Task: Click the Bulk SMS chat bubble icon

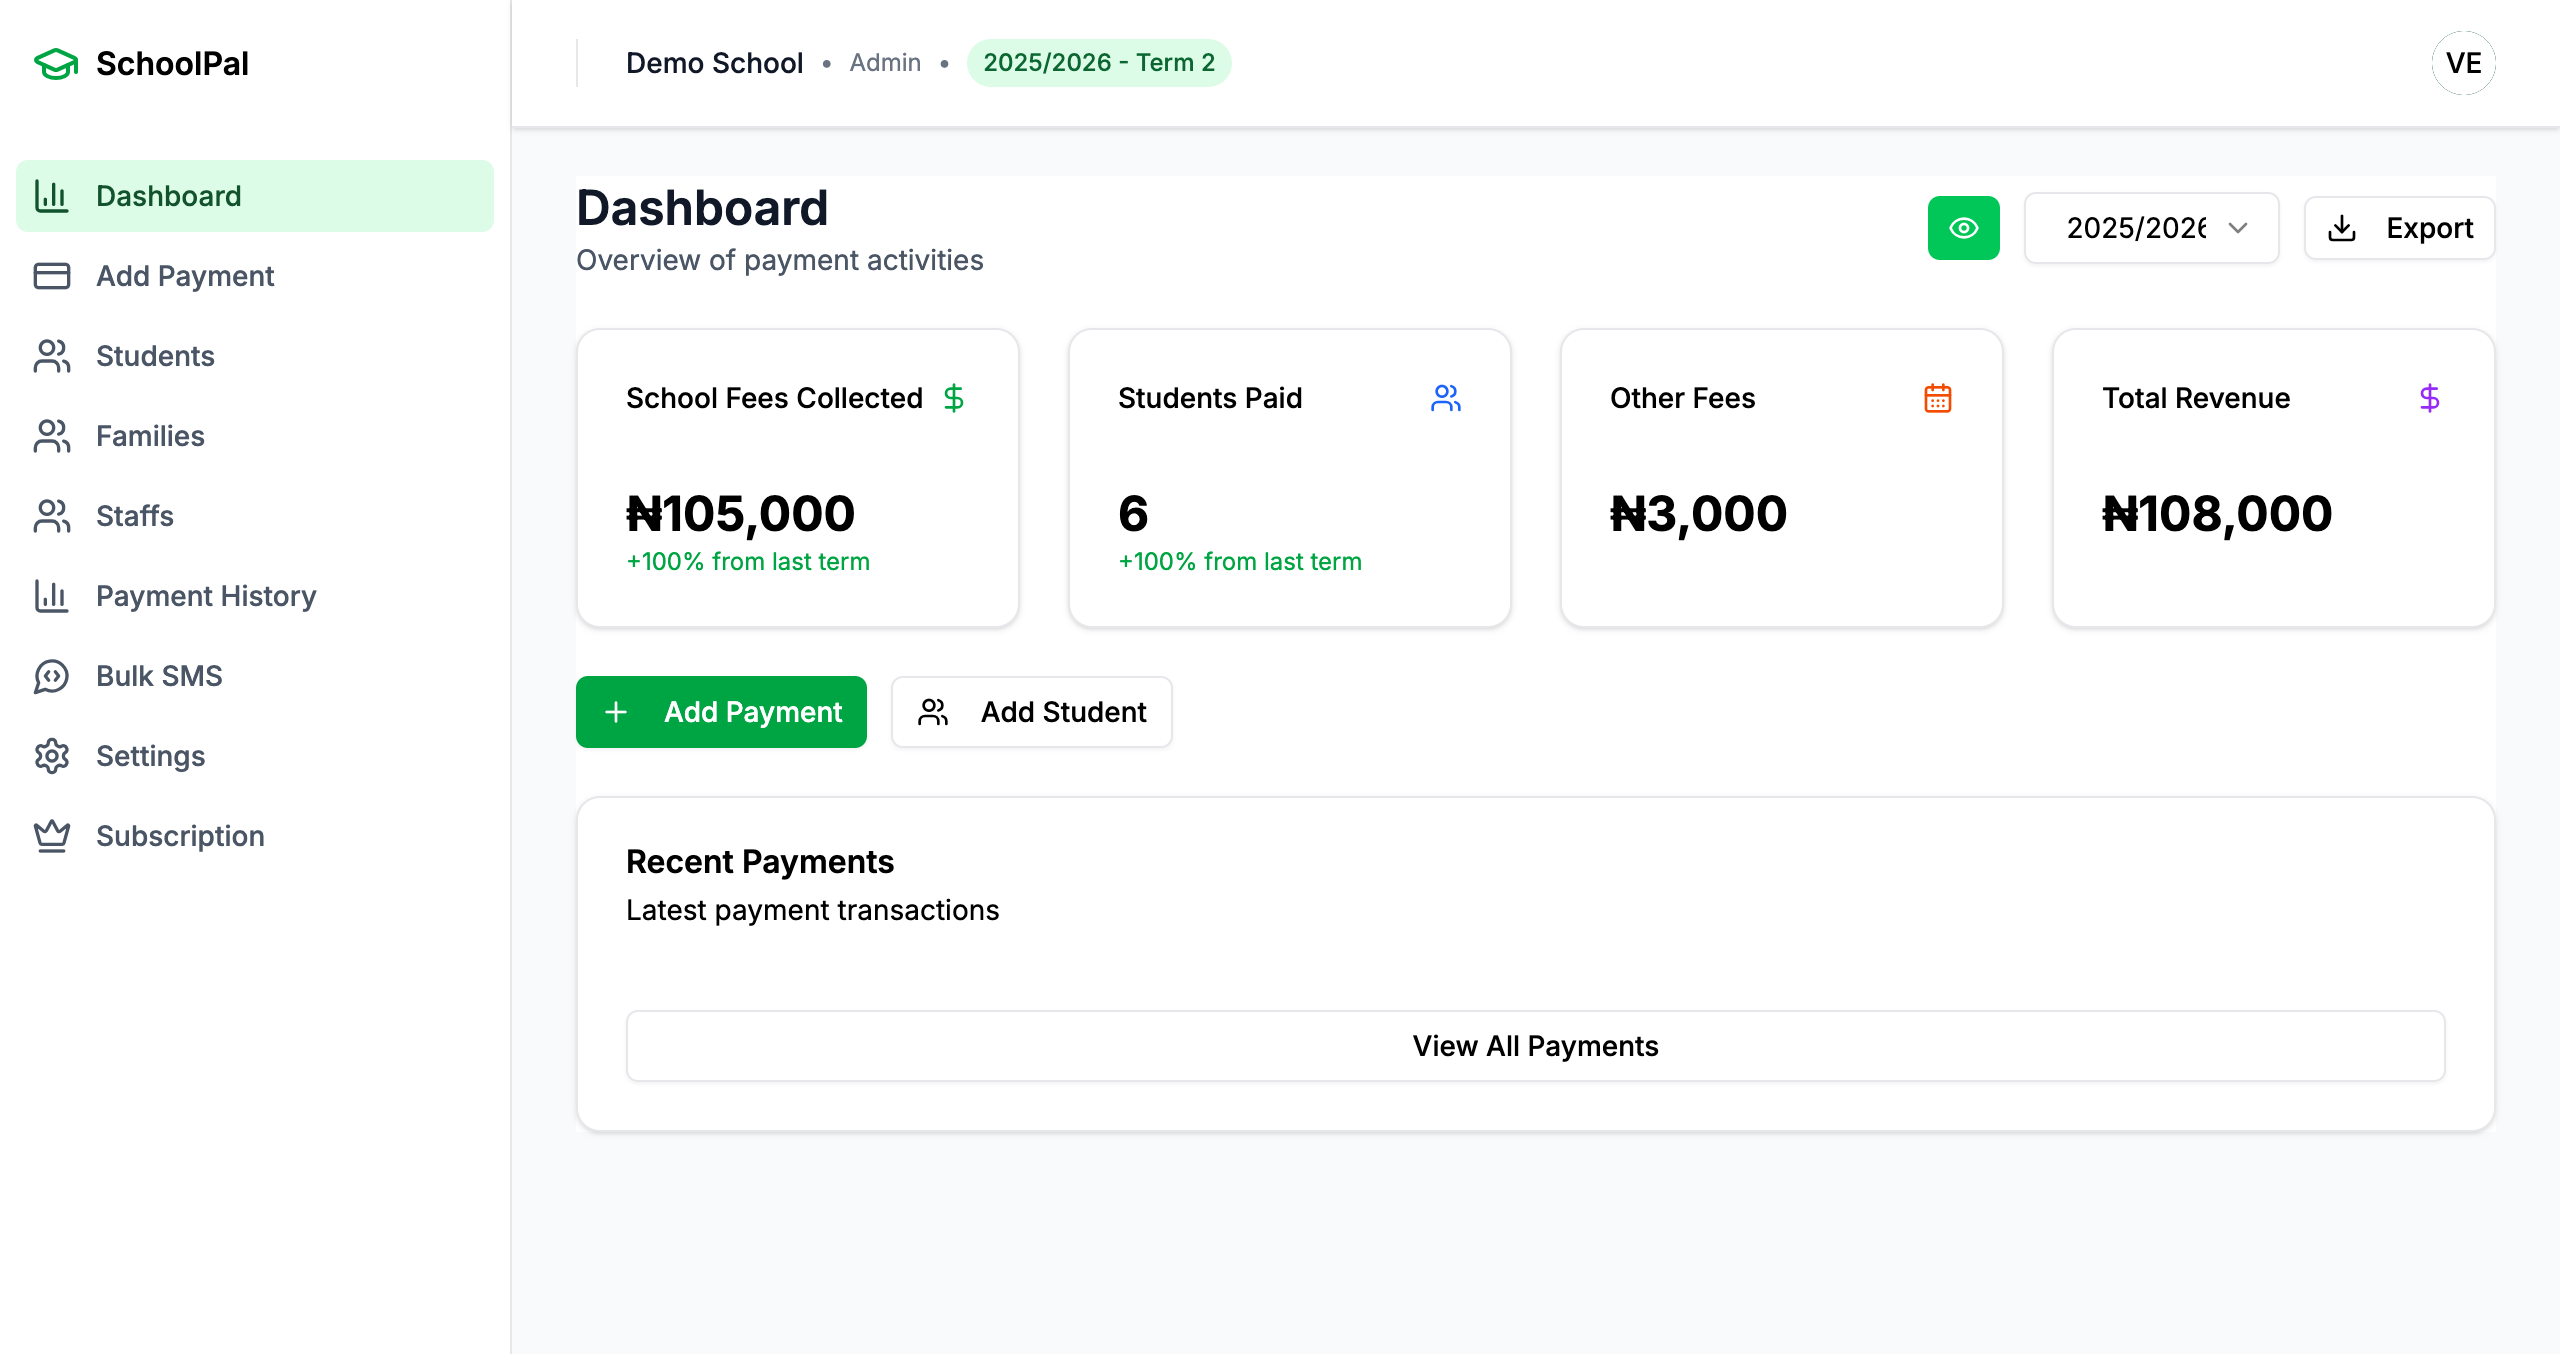Action: coord(52,676)
